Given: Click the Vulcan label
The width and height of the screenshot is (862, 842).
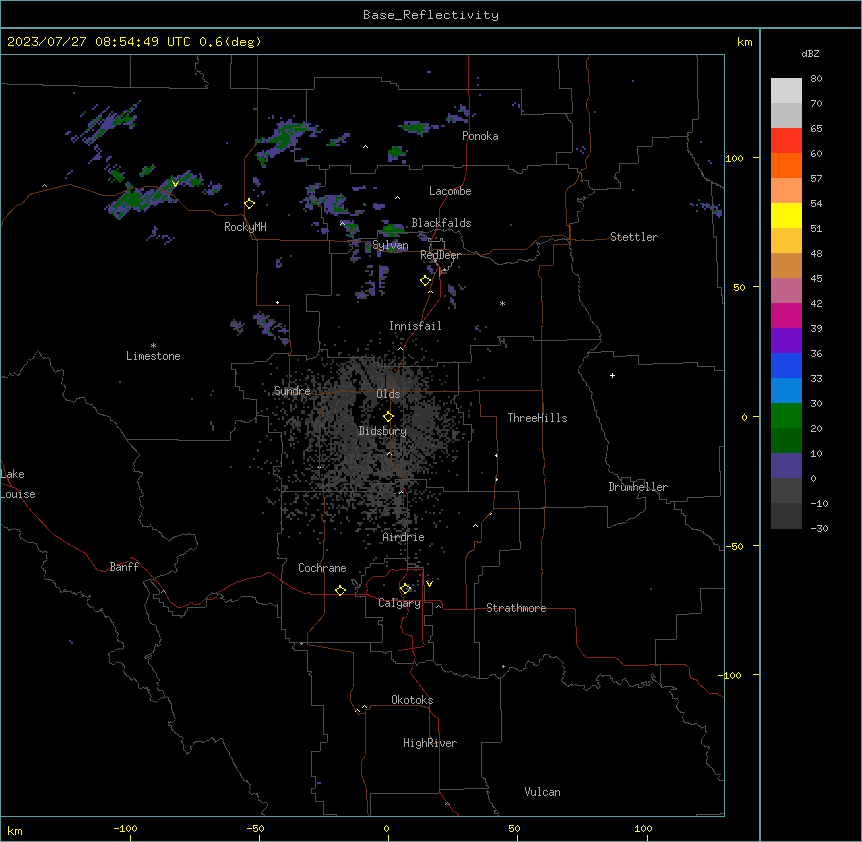Looking at the screenshot, I should click(x=542, y=792).
